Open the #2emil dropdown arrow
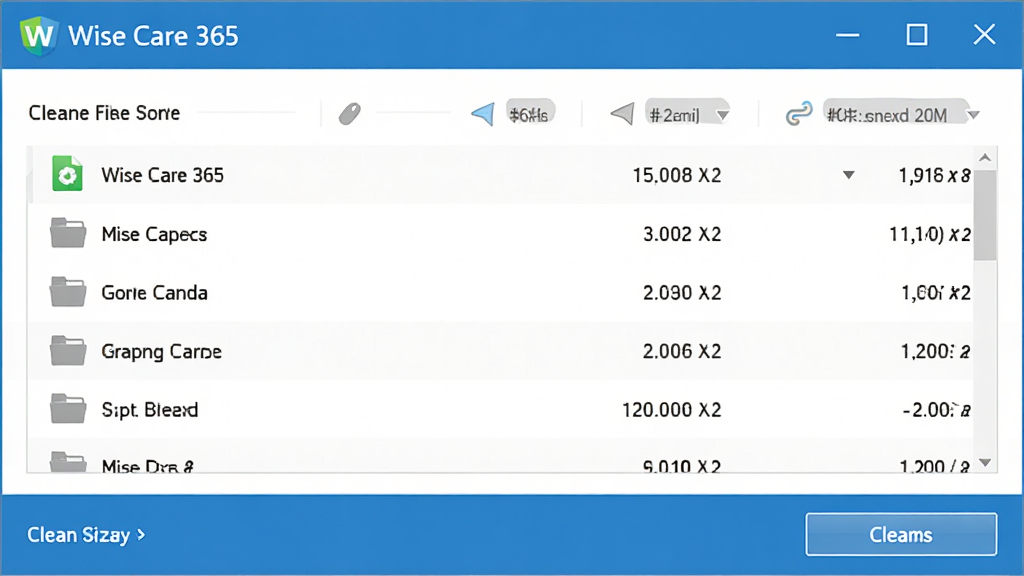Image resolution: width=1024 pixels, height=576 pixels. [x=722, y=116]
